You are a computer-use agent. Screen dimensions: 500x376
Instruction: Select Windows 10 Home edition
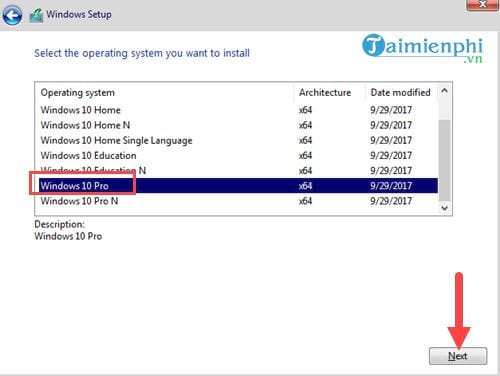coord(239,110)
